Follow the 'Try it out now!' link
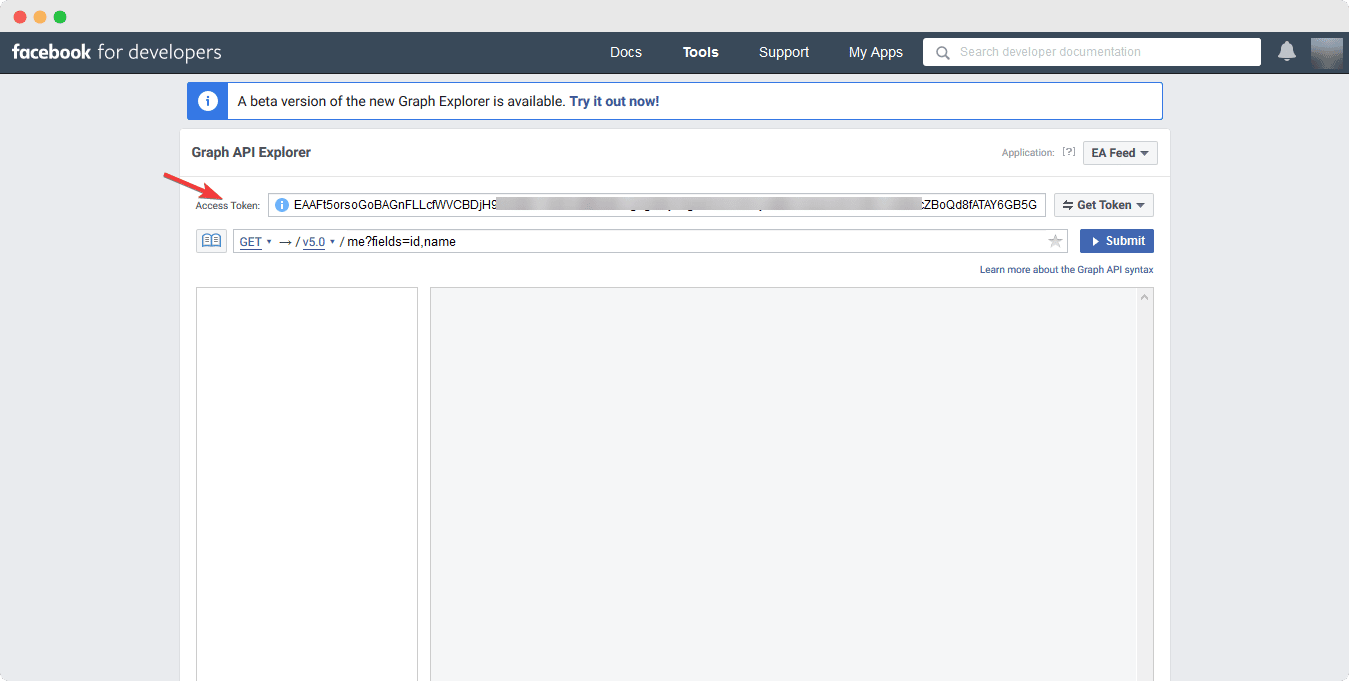Viewport: 1349px width, 681px height. (614, 101)
